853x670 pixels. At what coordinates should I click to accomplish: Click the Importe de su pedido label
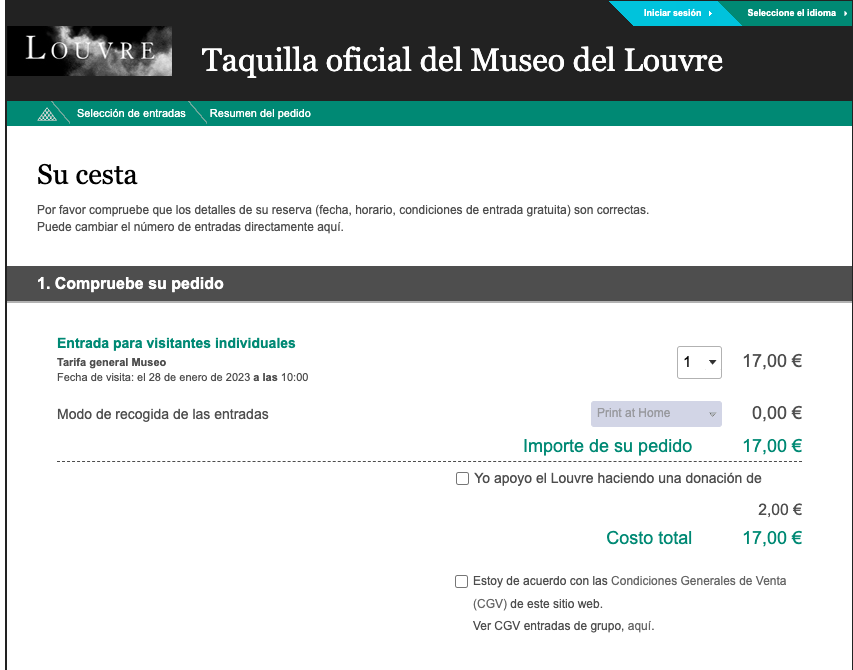coord(607,446)
